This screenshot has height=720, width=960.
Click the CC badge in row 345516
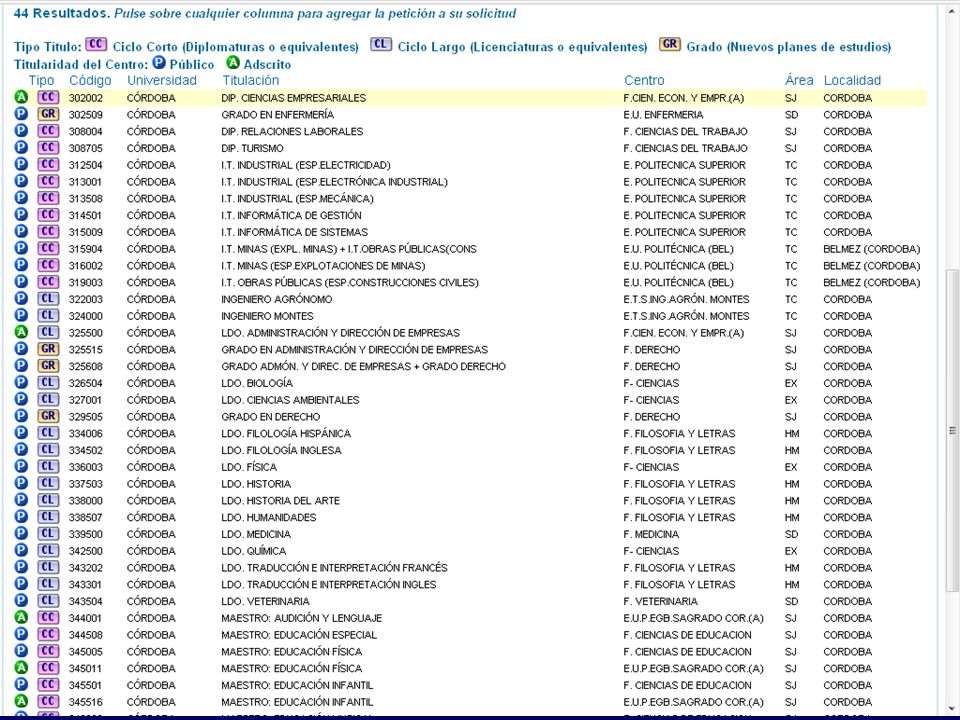tap(48, 702)
